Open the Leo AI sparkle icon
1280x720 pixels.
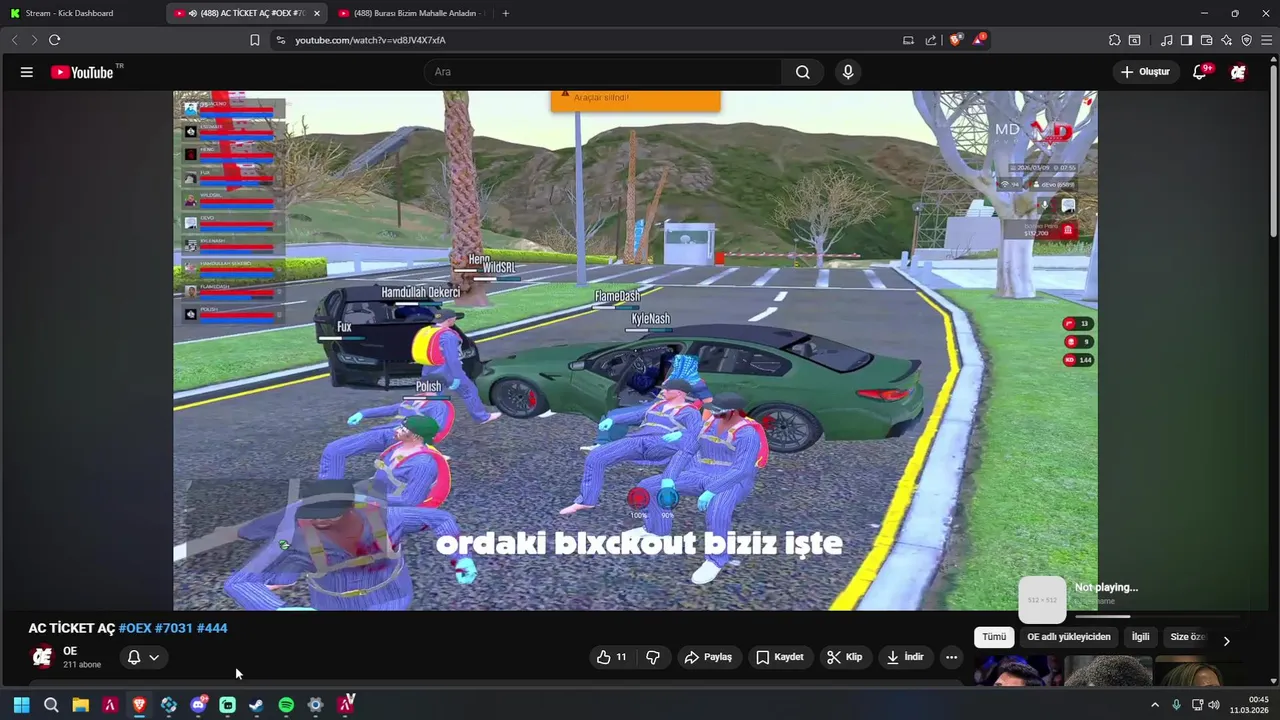[x=1226, y=40]
